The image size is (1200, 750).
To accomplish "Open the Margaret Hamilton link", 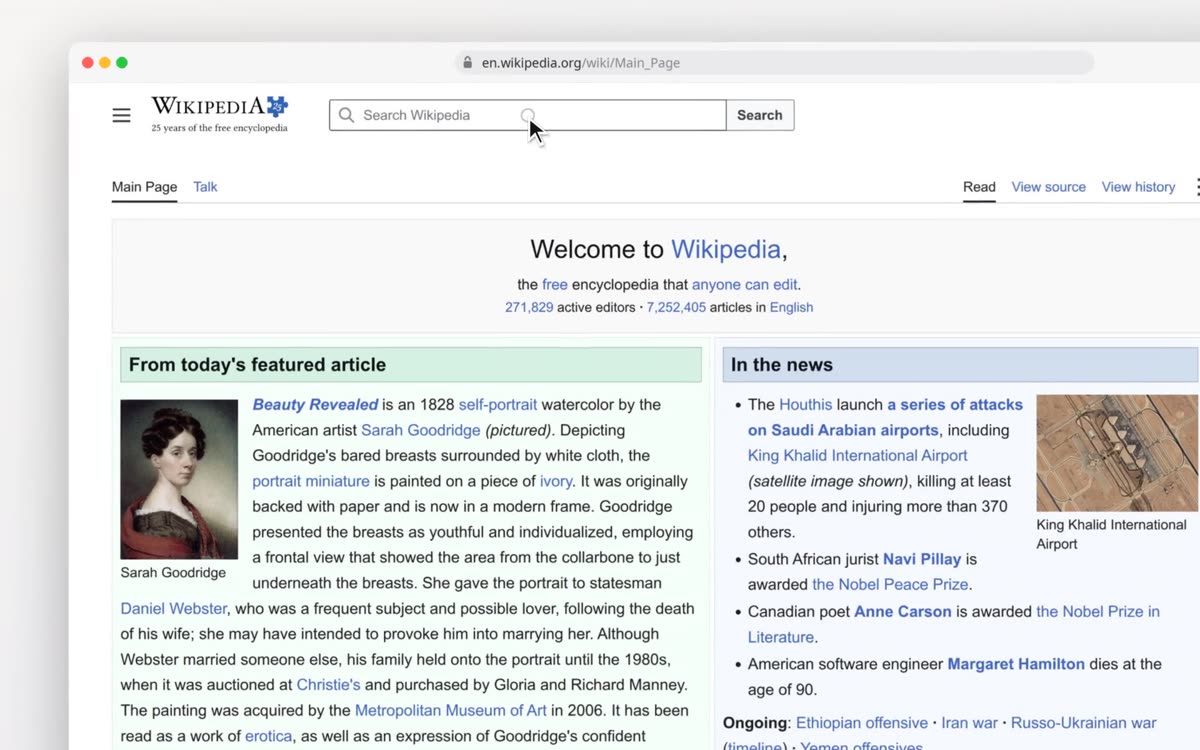I will click(1016, 663).
